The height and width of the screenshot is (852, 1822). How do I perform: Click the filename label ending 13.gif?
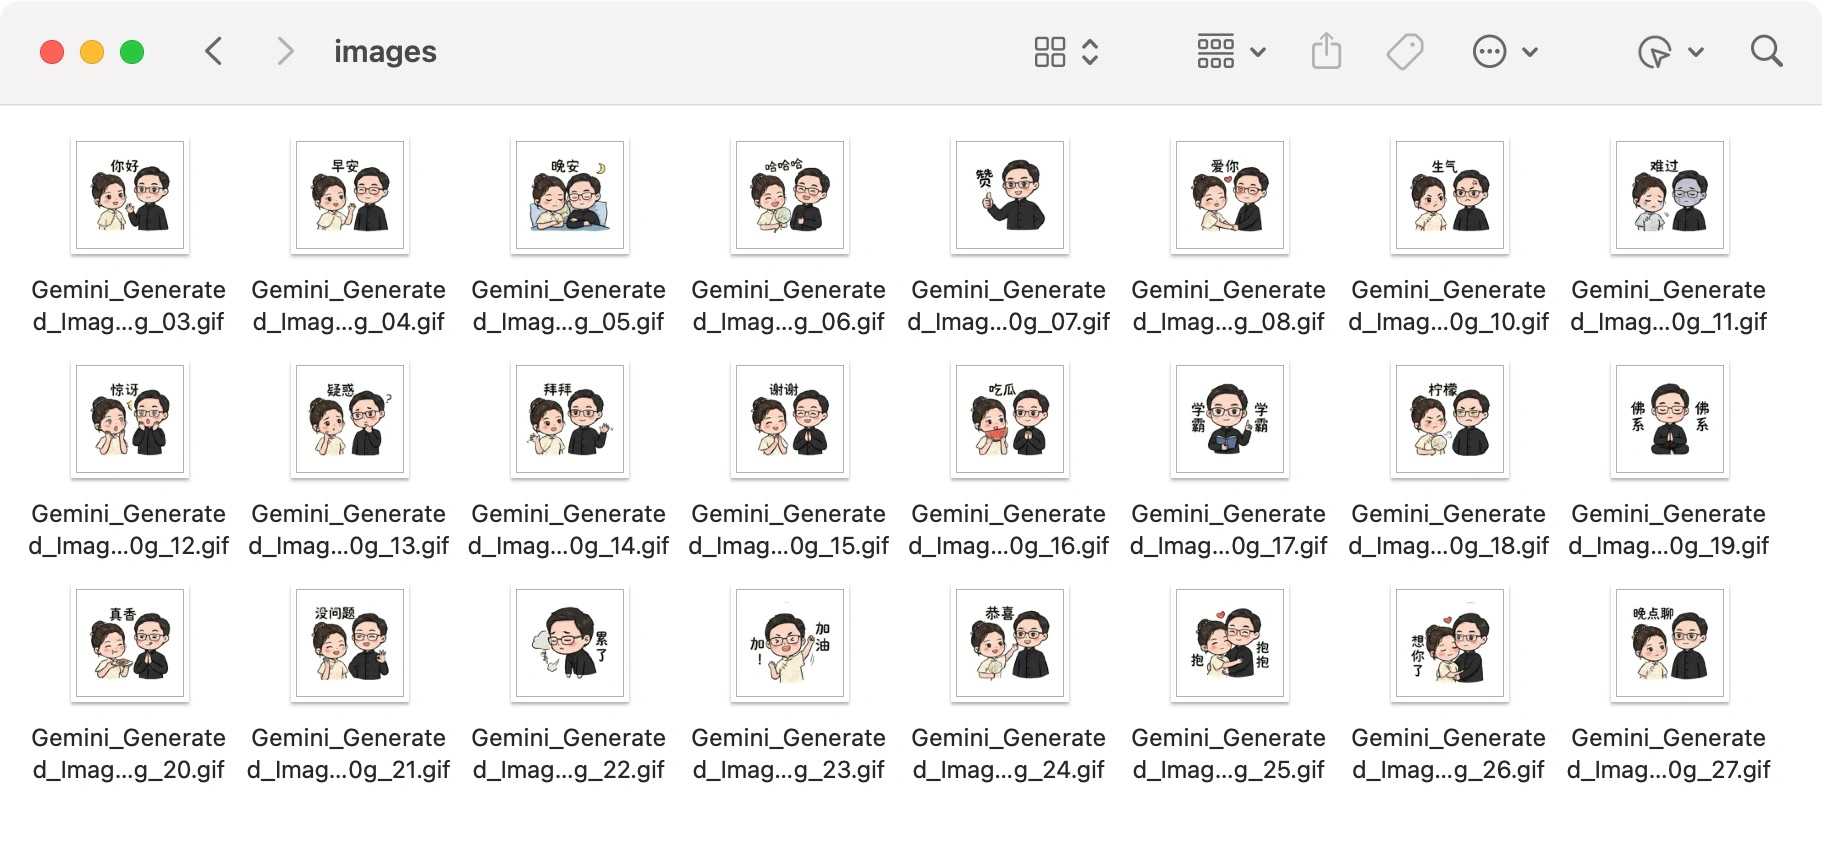(349, 530)
